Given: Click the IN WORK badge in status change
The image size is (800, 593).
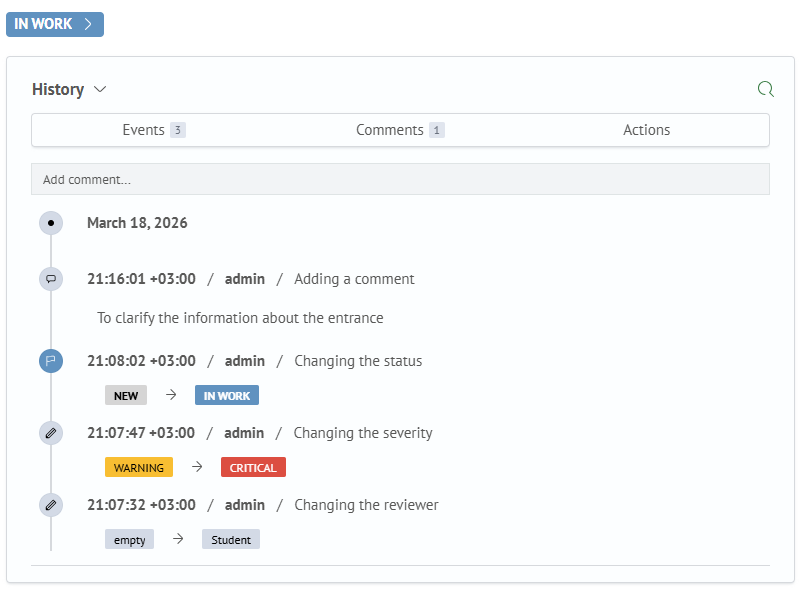Looking at the screenshot, I should click(227, 396).
